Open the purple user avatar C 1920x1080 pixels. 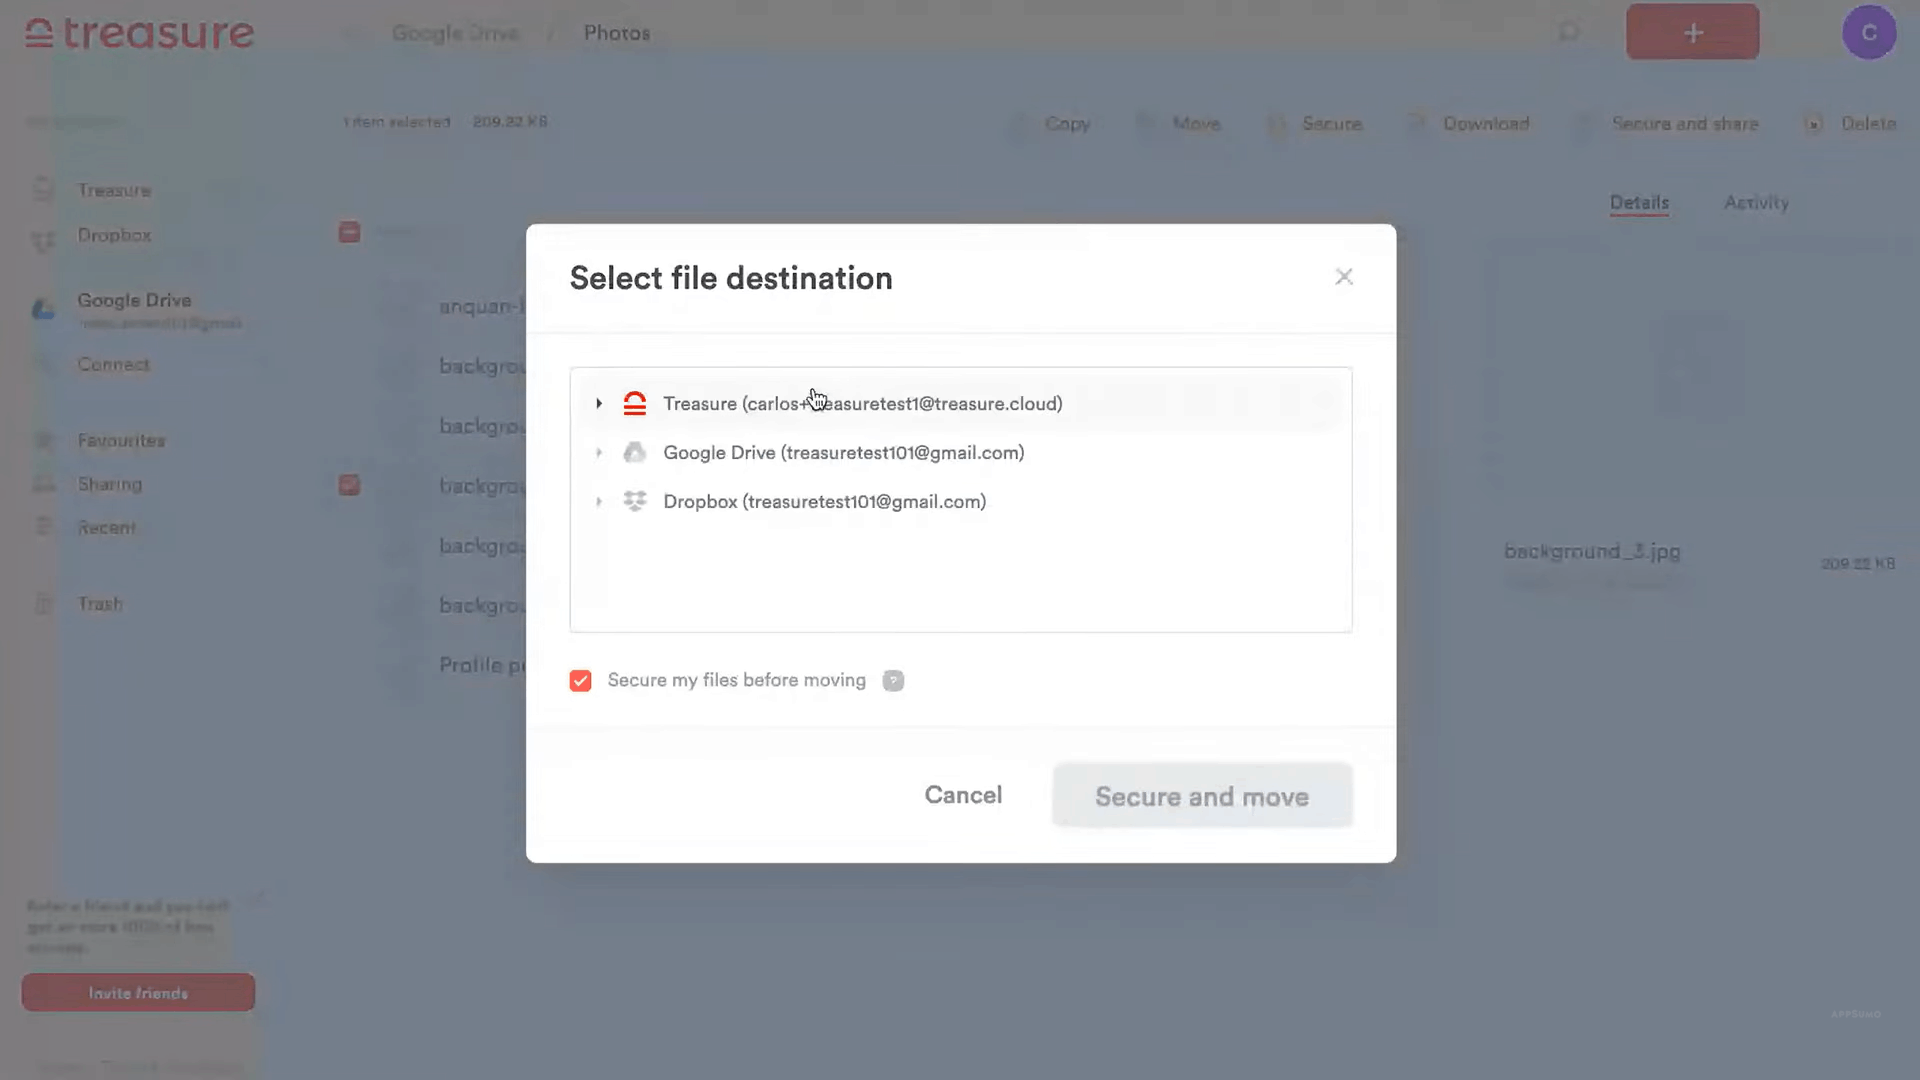pos(1869,32)
